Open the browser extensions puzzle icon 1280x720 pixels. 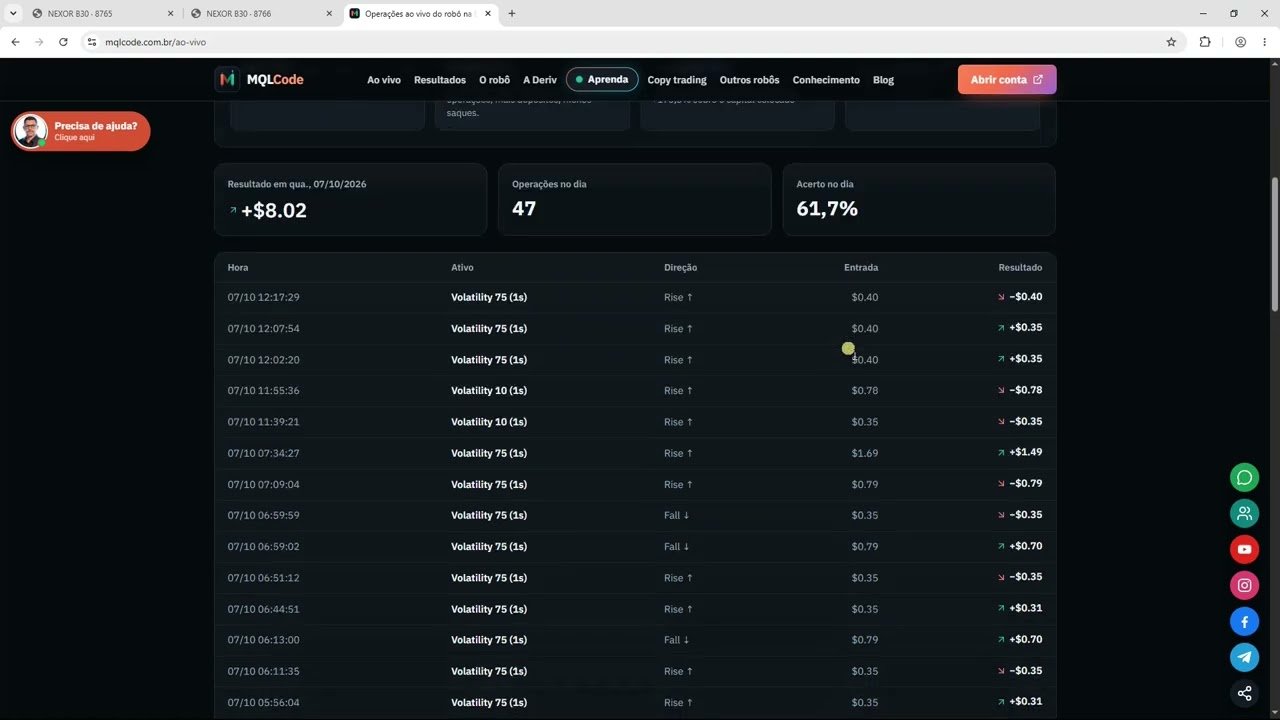(1205, 42)
